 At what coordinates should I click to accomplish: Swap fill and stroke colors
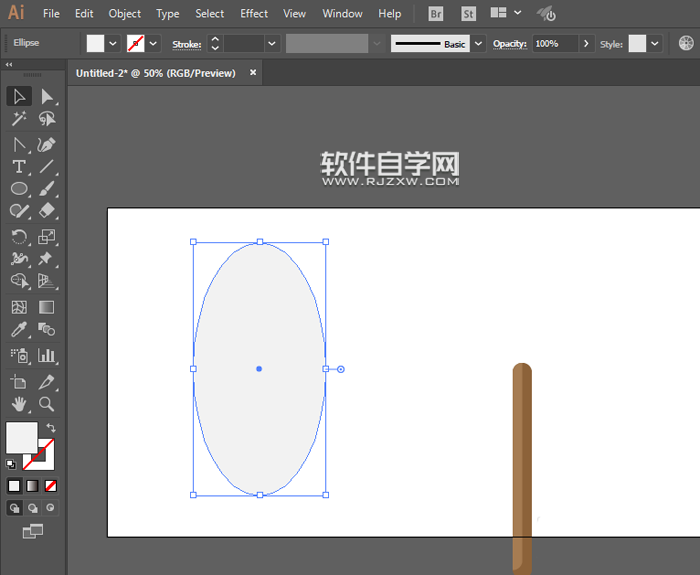click(x=50, y=428)
